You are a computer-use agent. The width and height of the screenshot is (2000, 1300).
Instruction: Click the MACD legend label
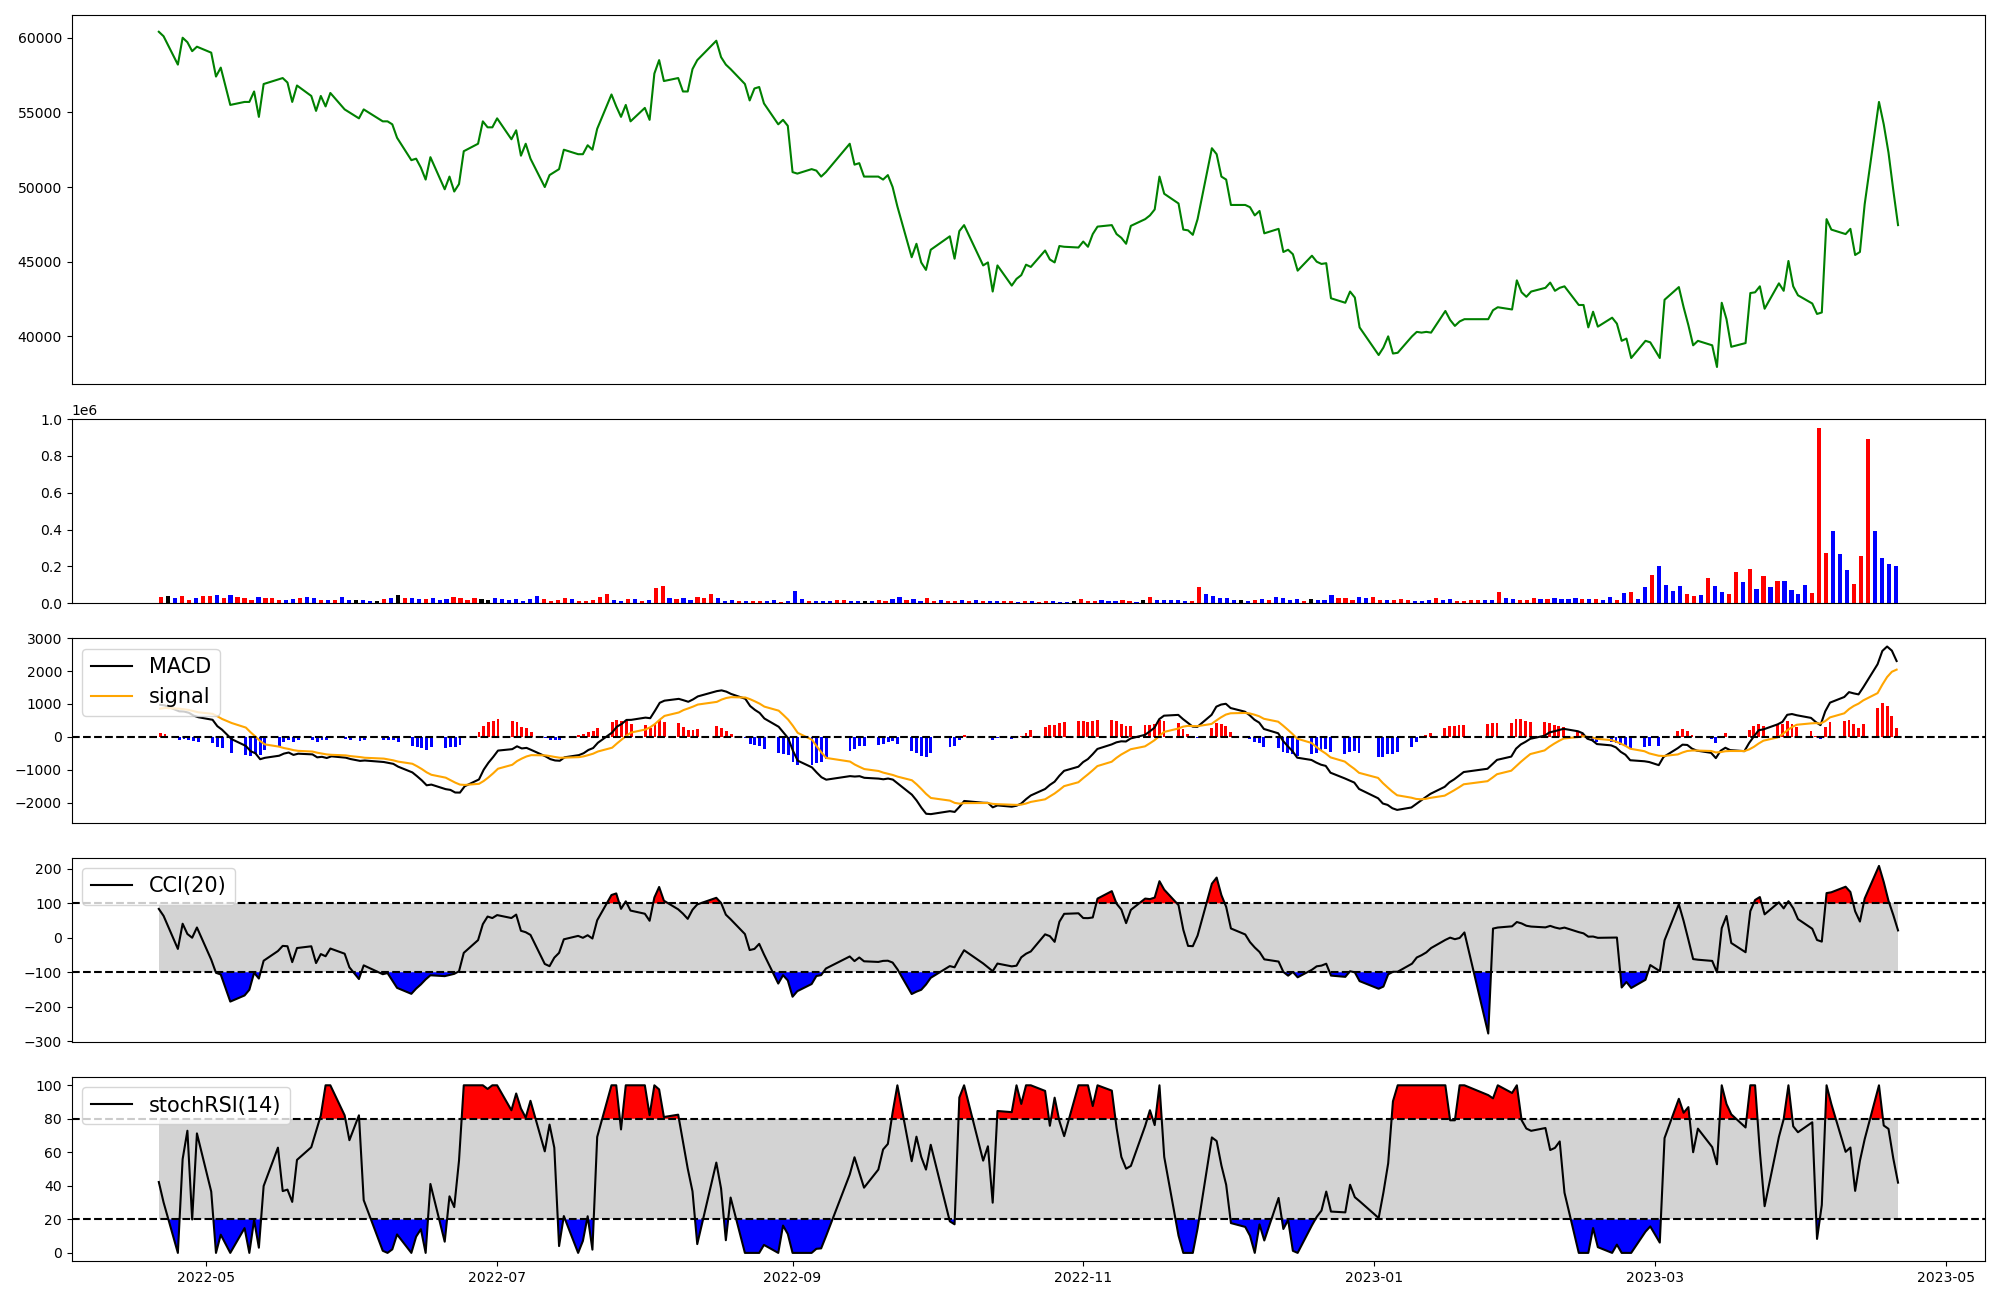point(179,666)
